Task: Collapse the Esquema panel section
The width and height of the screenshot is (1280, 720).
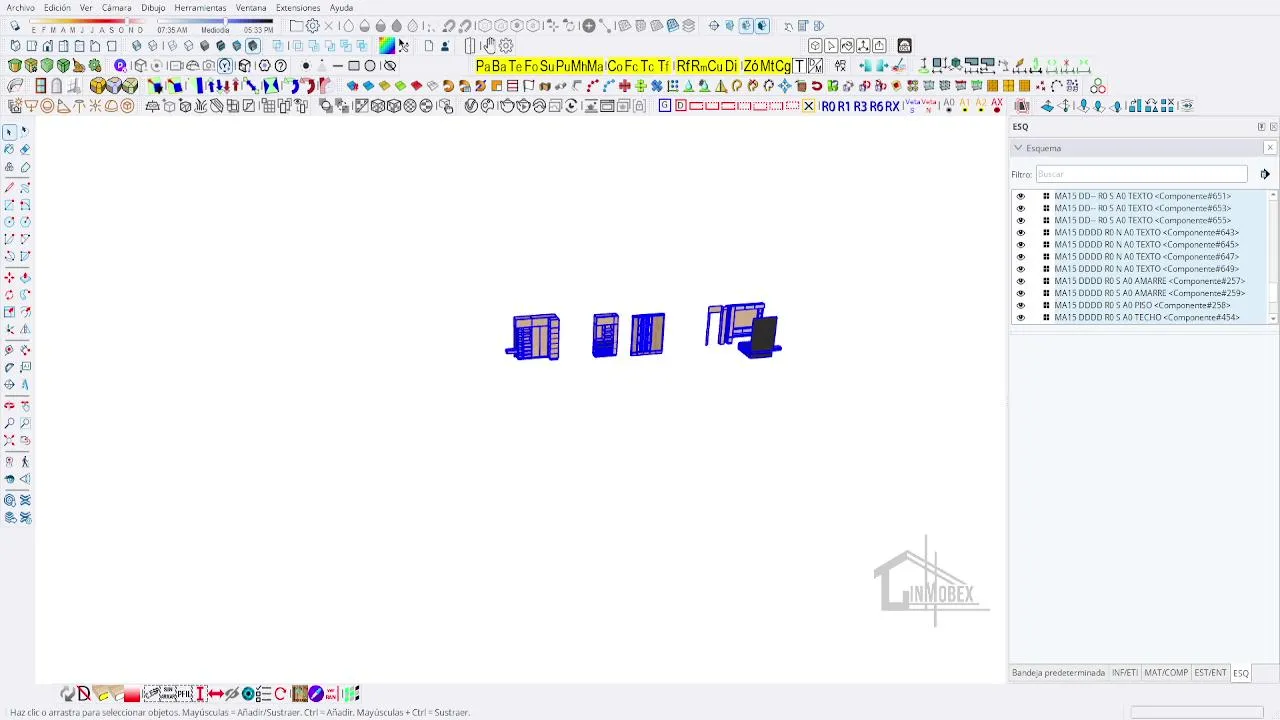Action: pos(1018,148)
